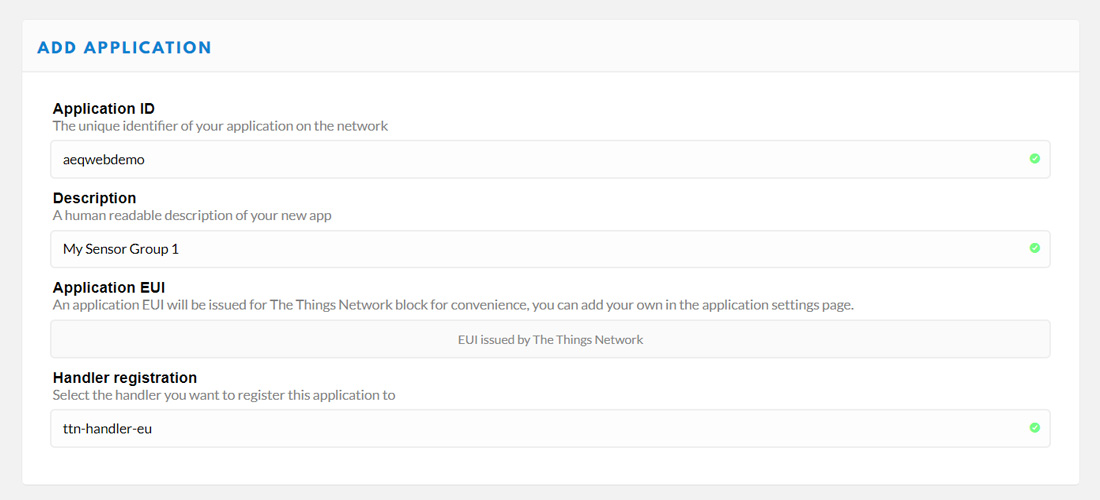Click the application EUI explanation text
This screenshot has width=1100, height=500.
453,306
